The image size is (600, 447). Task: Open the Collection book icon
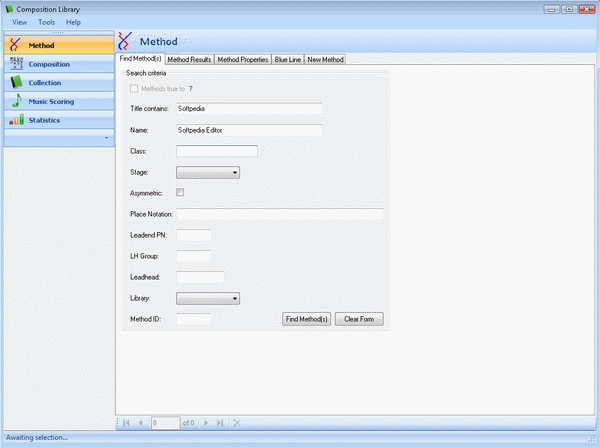click(x=16, y=82)
